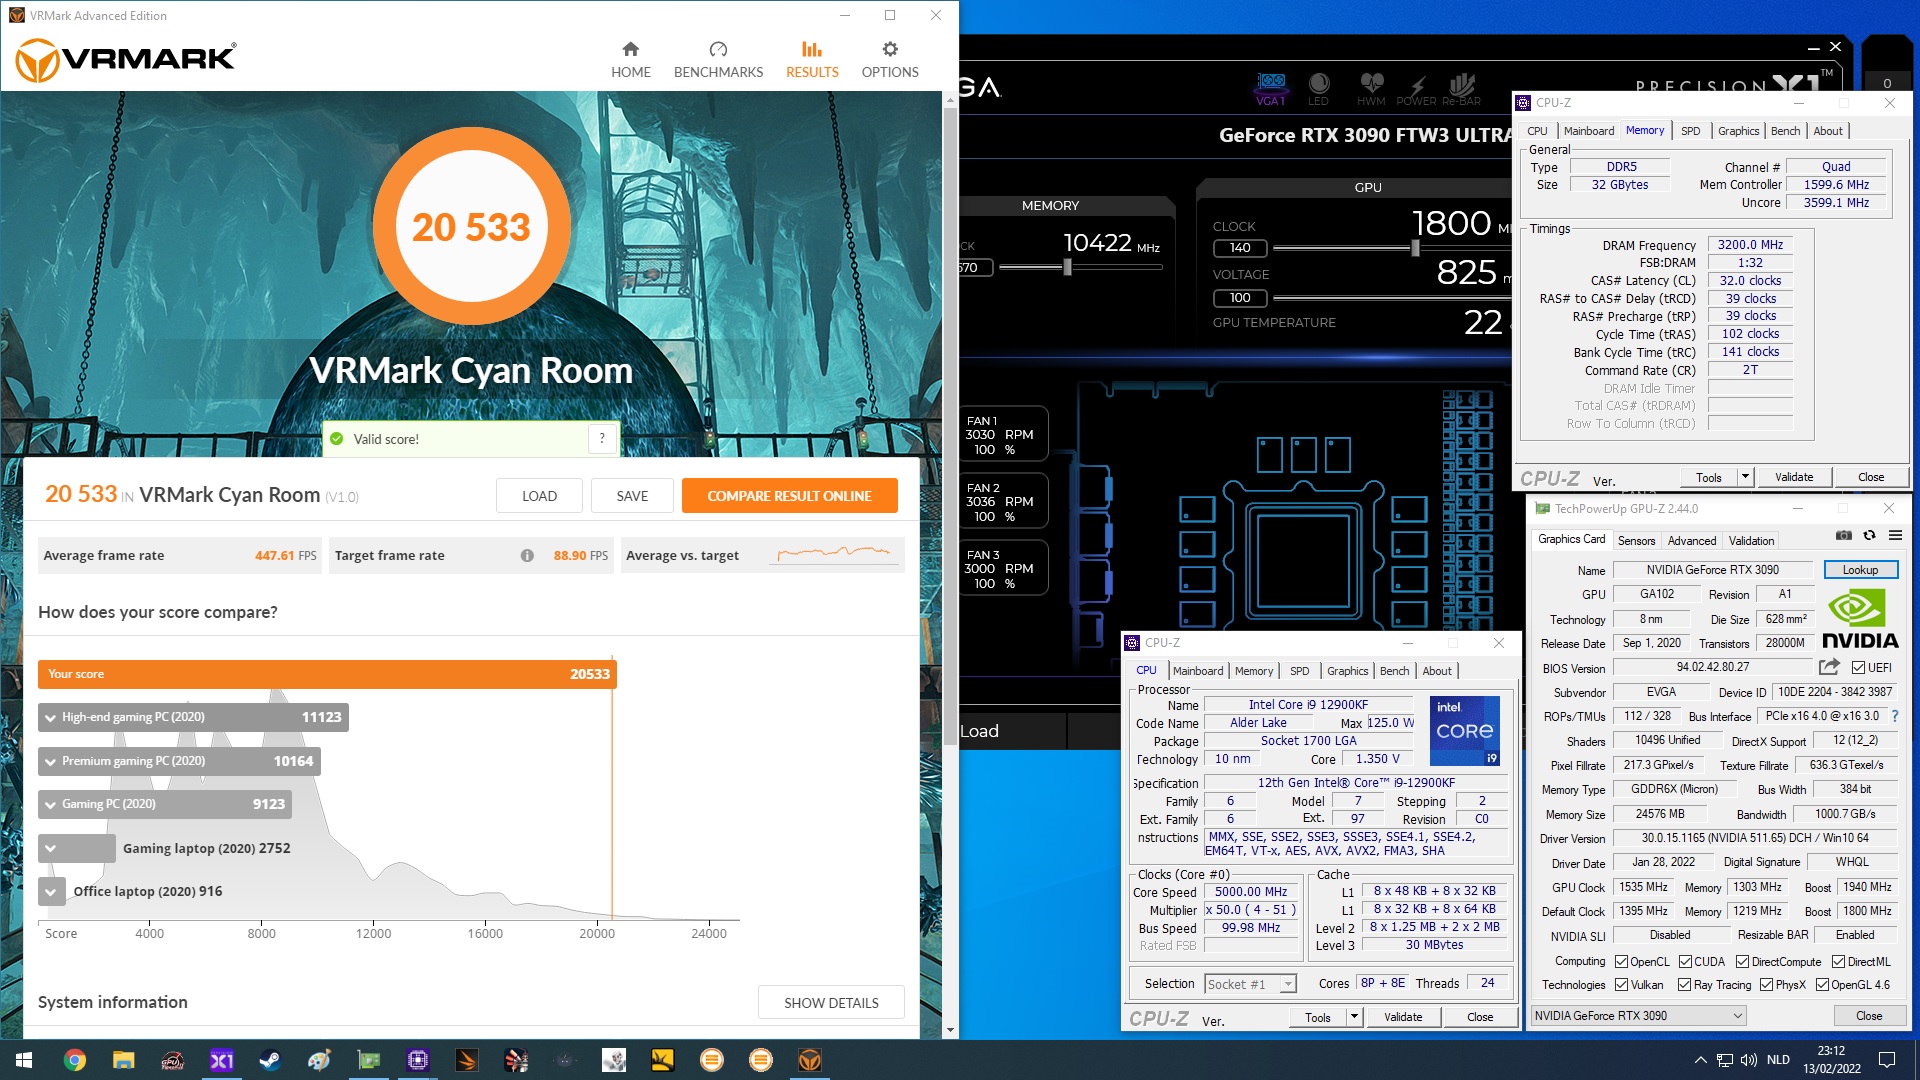Expand the Gaming laptop (2020) comparison
The height and width of the screenshot is (1080, 1920).
pos(50,849)
